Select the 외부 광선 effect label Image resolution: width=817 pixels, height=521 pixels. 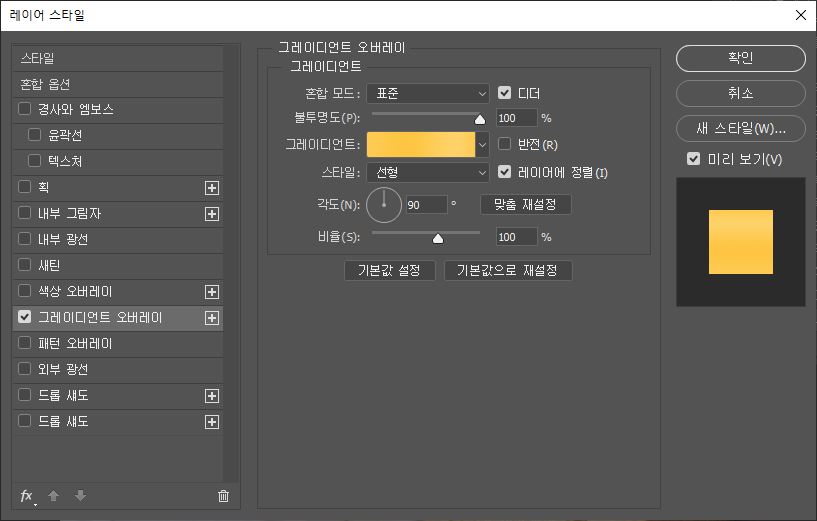pos(63,369)
